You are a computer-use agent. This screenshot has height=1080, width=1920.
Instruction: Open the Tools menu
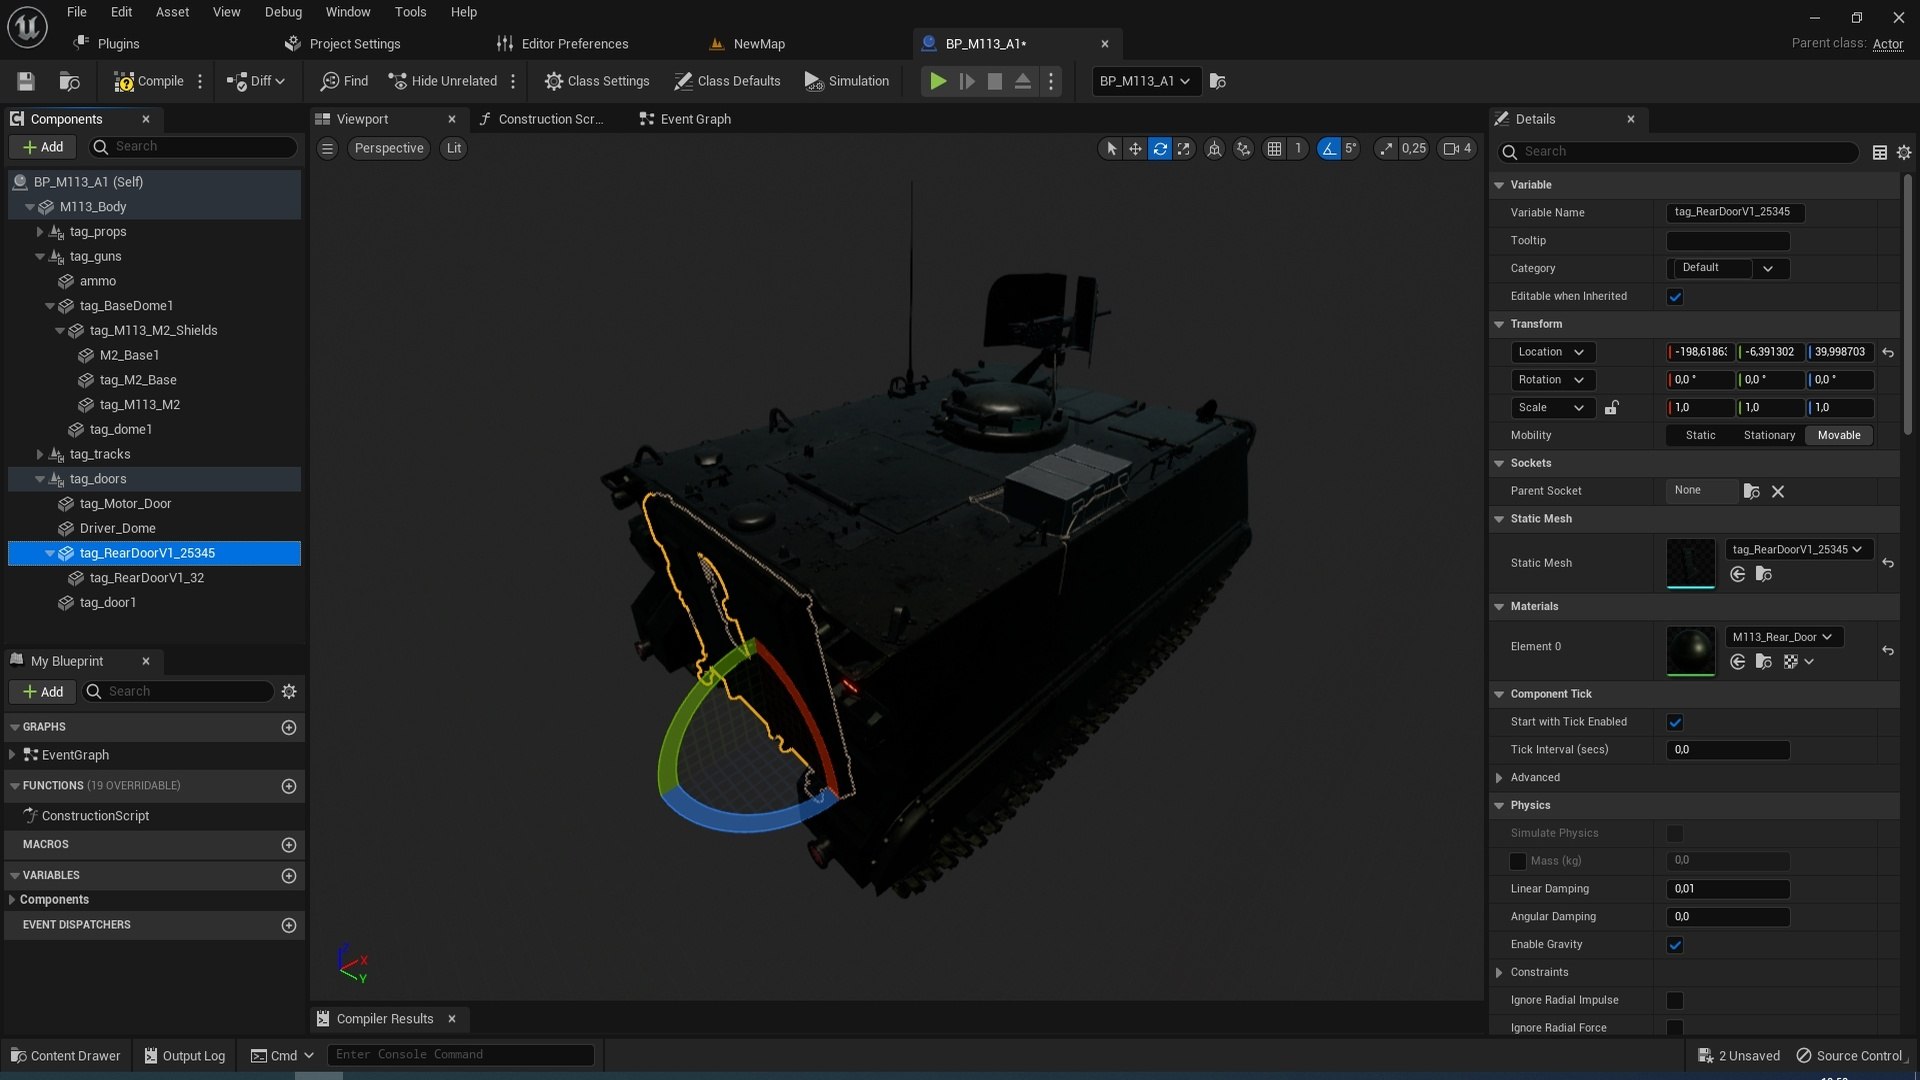[x=410, y=12]
